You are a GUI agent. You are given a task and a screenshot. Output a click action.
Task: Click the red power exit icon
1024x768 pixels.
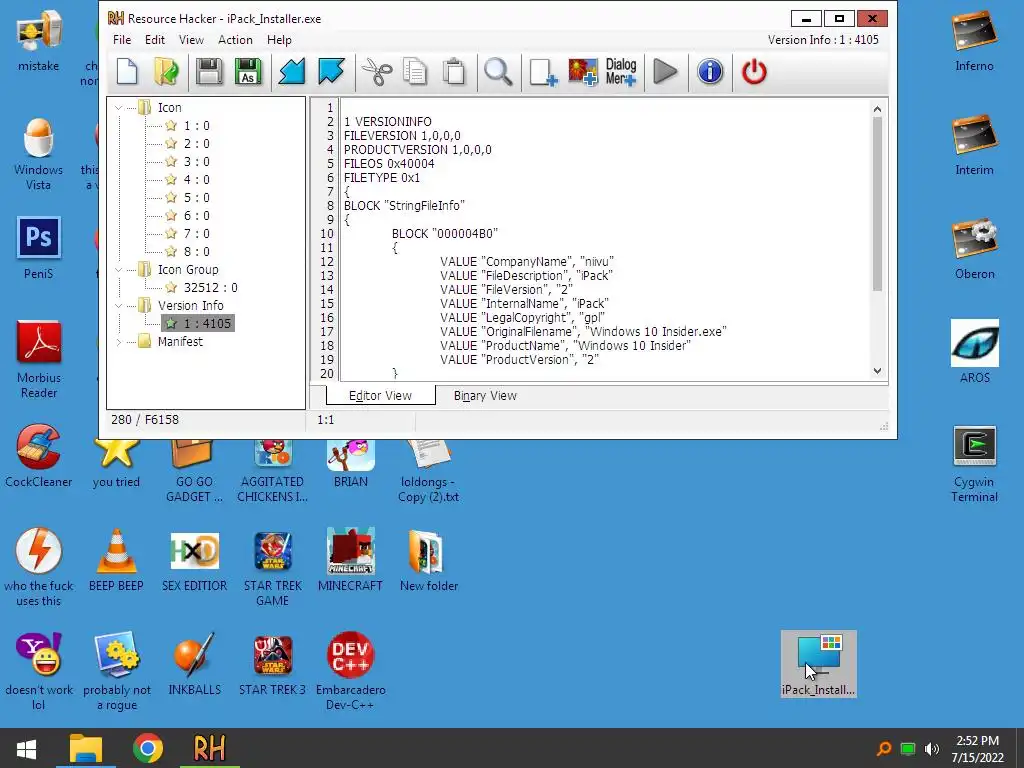tap(754, 72)
